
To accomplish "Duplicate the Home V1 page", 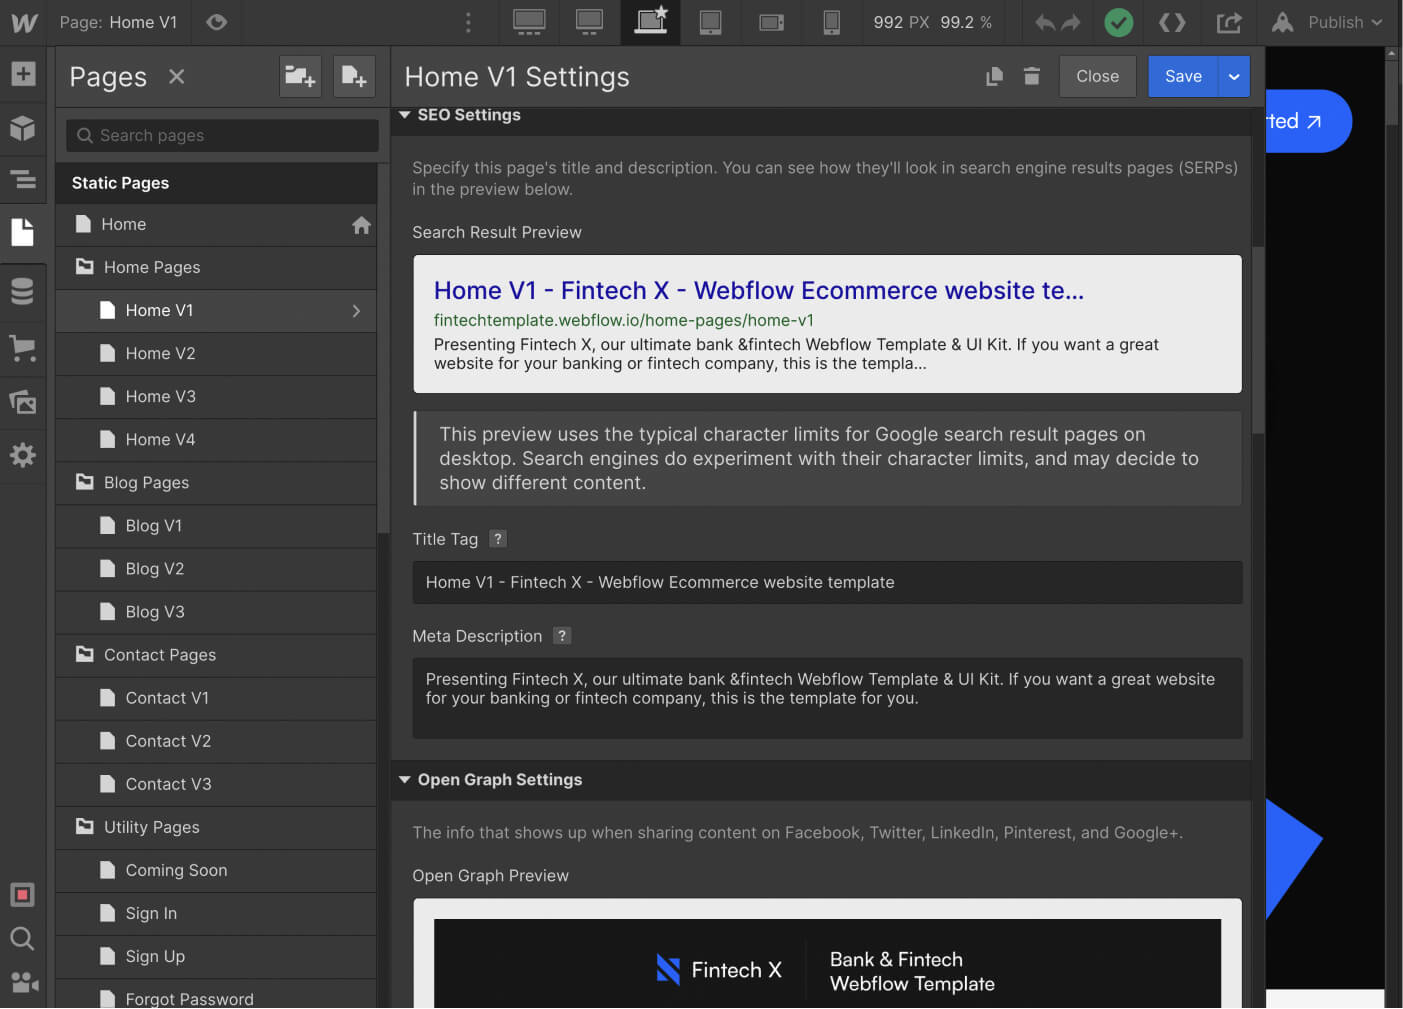I will point(994,77).
